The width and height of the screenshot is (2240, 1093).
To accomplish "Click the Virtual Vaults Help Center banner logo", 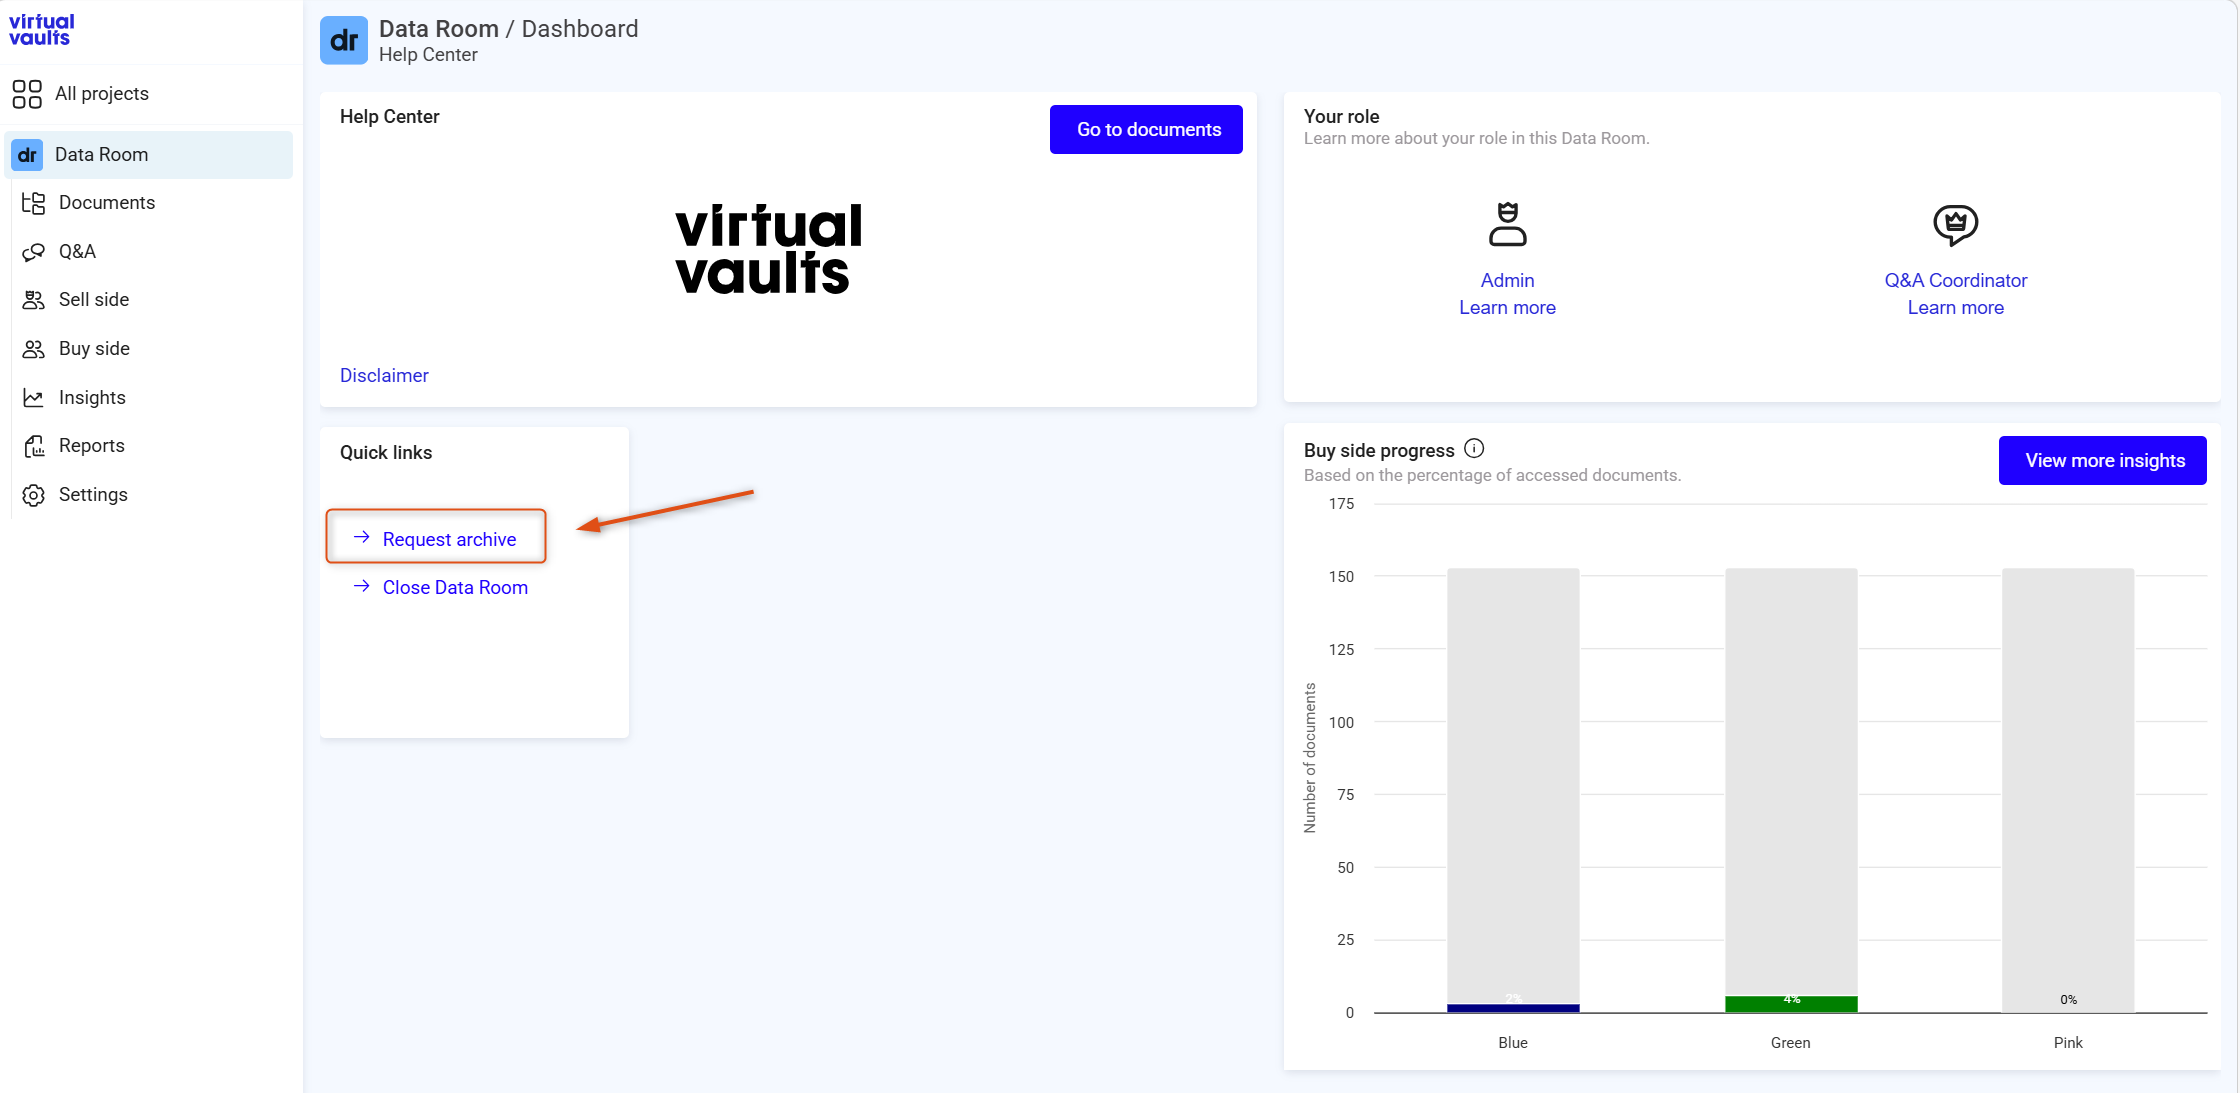I will (x=768, y=249).
